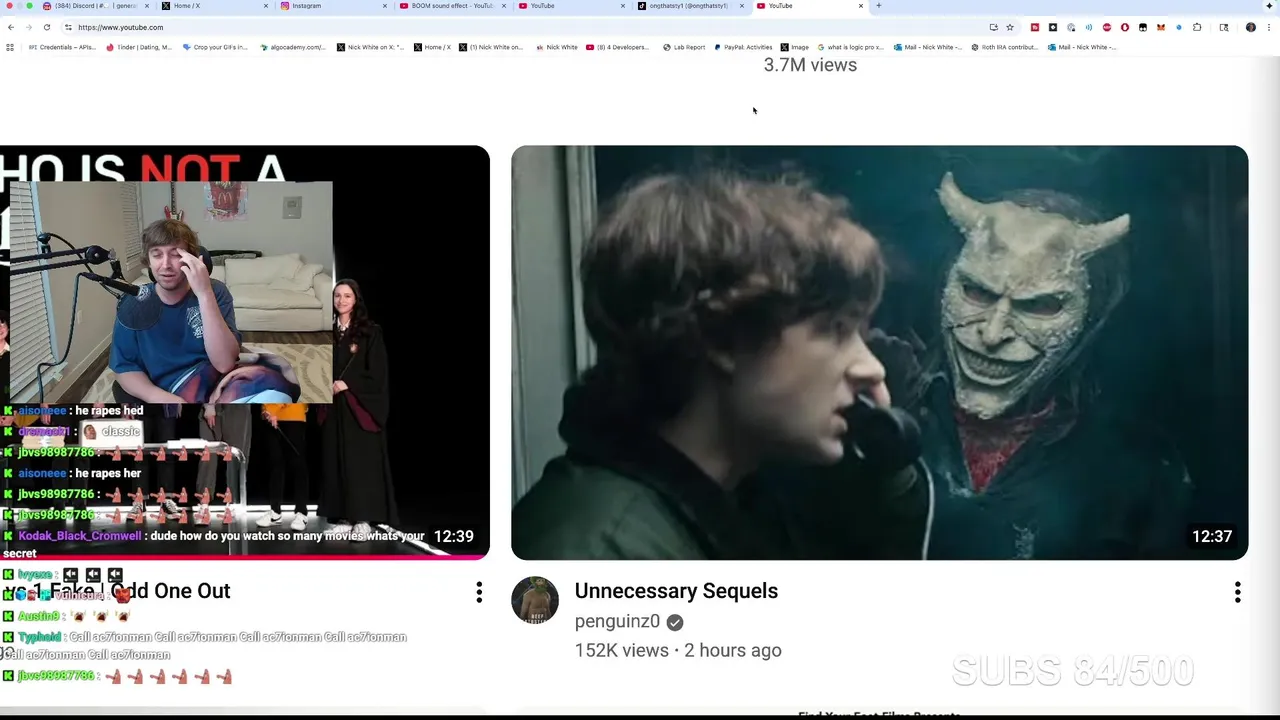
Task: Open a new browser tab
Action: click(878, 6)
